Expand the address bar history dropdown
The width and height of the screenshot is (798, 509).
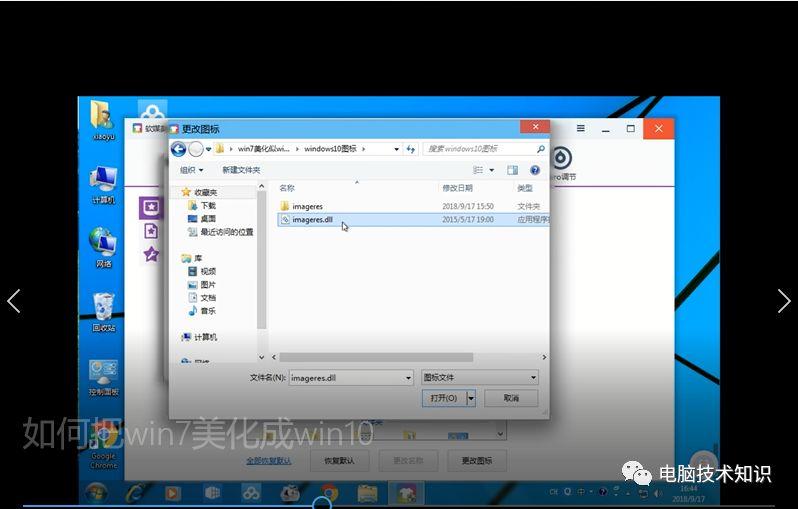pyautogui.click(x=396, y=149)
